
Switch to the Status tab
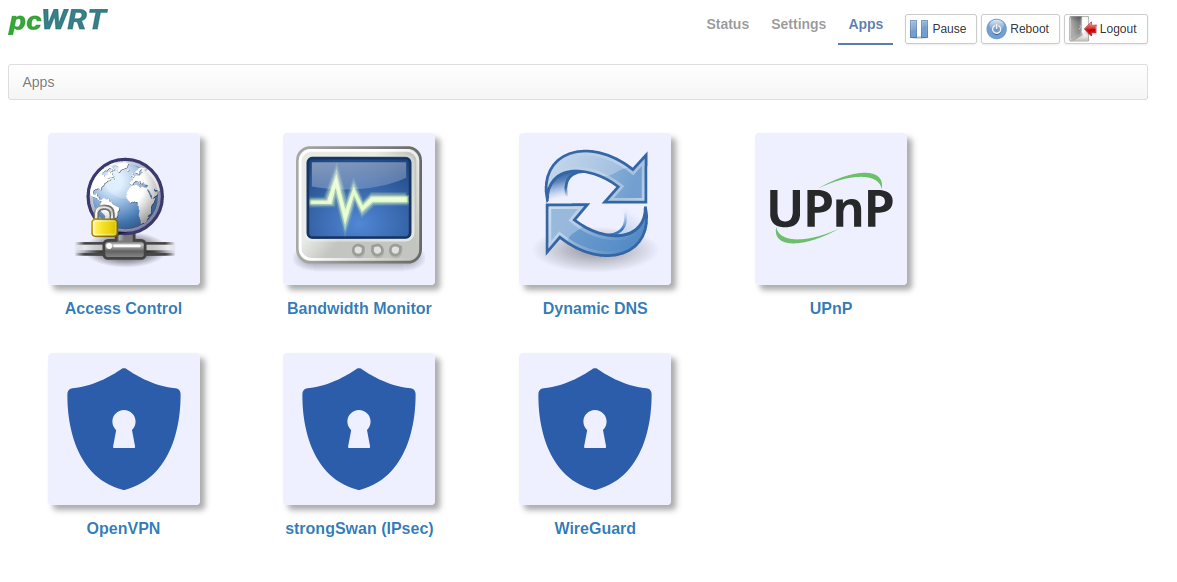[727, 25]
